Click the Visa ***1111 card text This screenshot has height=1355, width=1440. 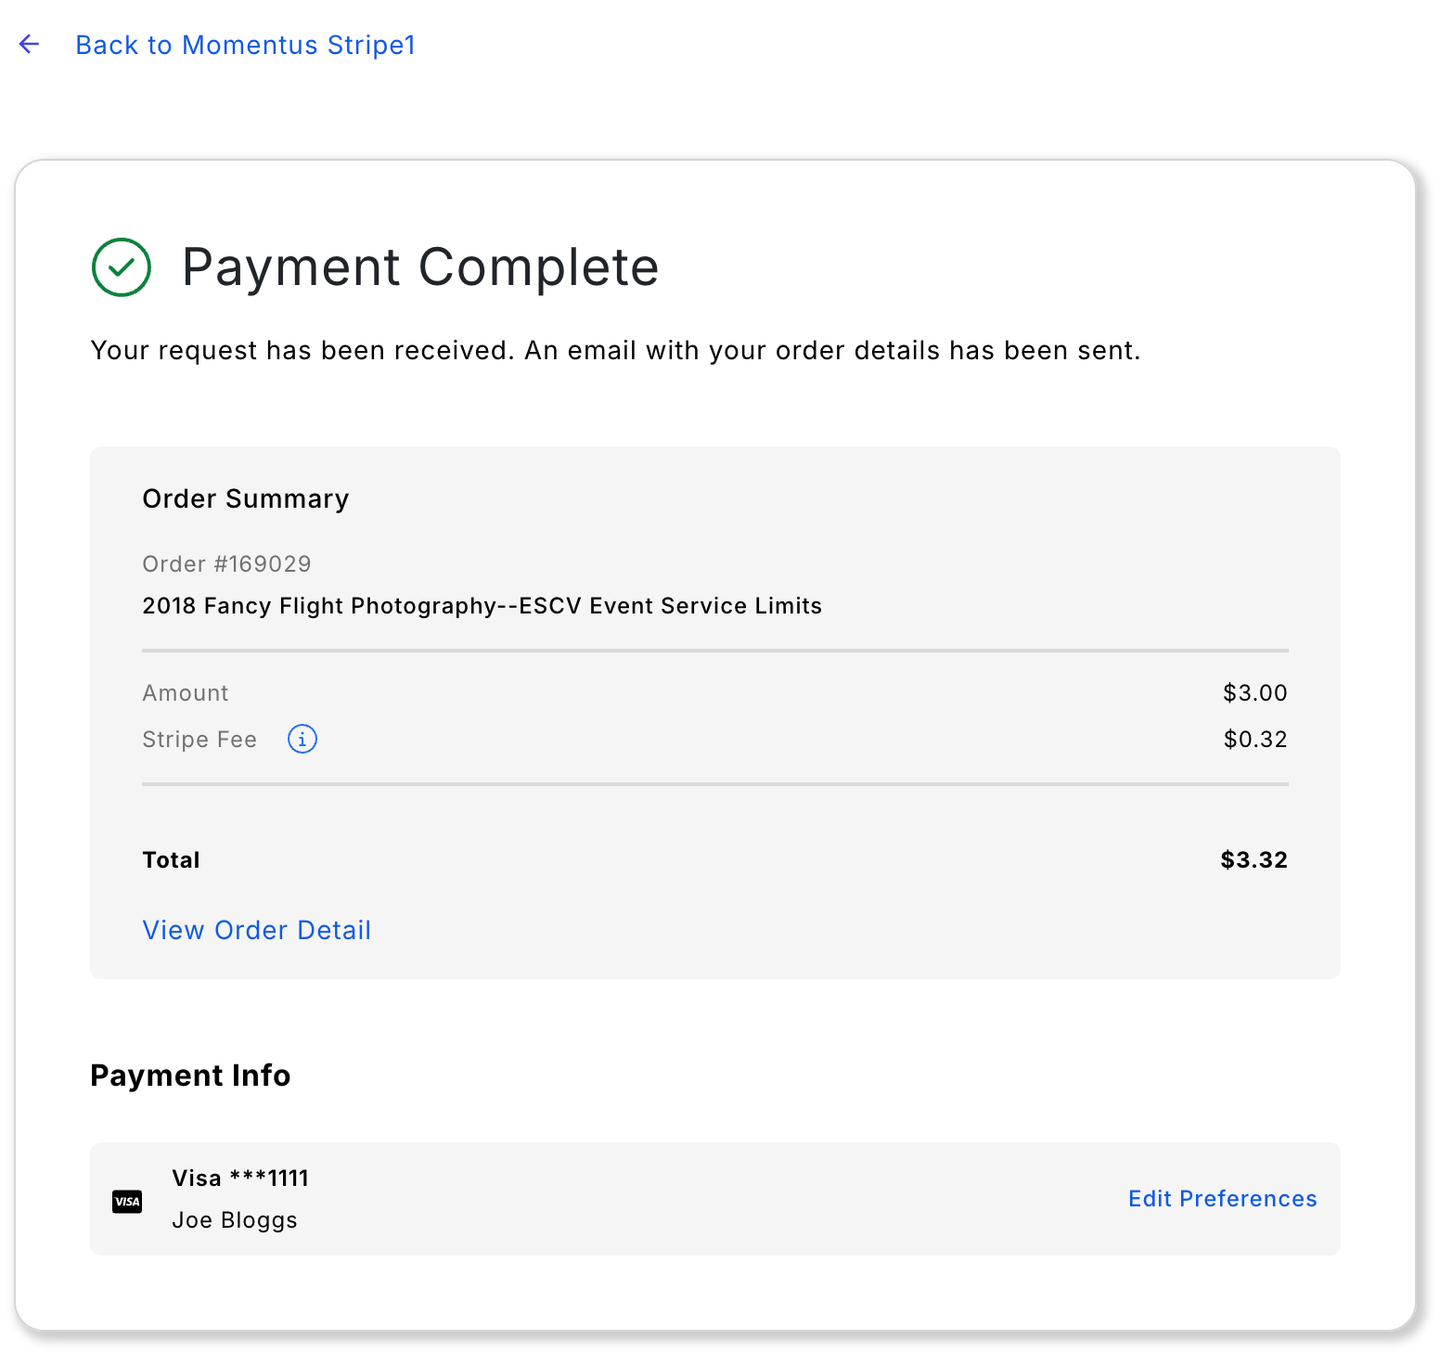(240, 1178)
